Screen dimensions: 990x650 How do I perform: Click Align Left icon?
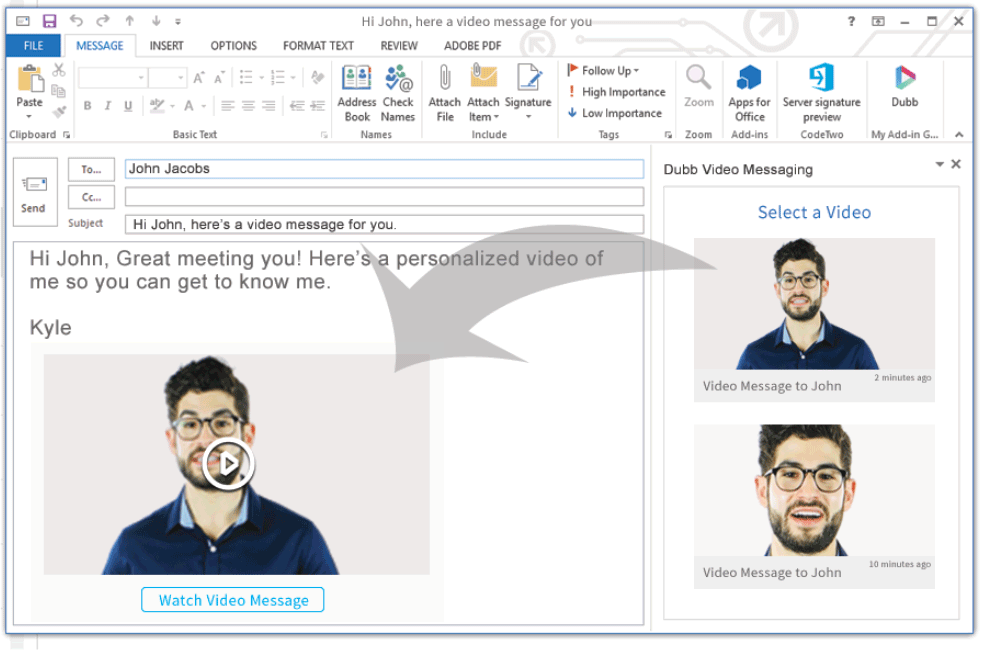pyautogui.click(x=228, y=106)
